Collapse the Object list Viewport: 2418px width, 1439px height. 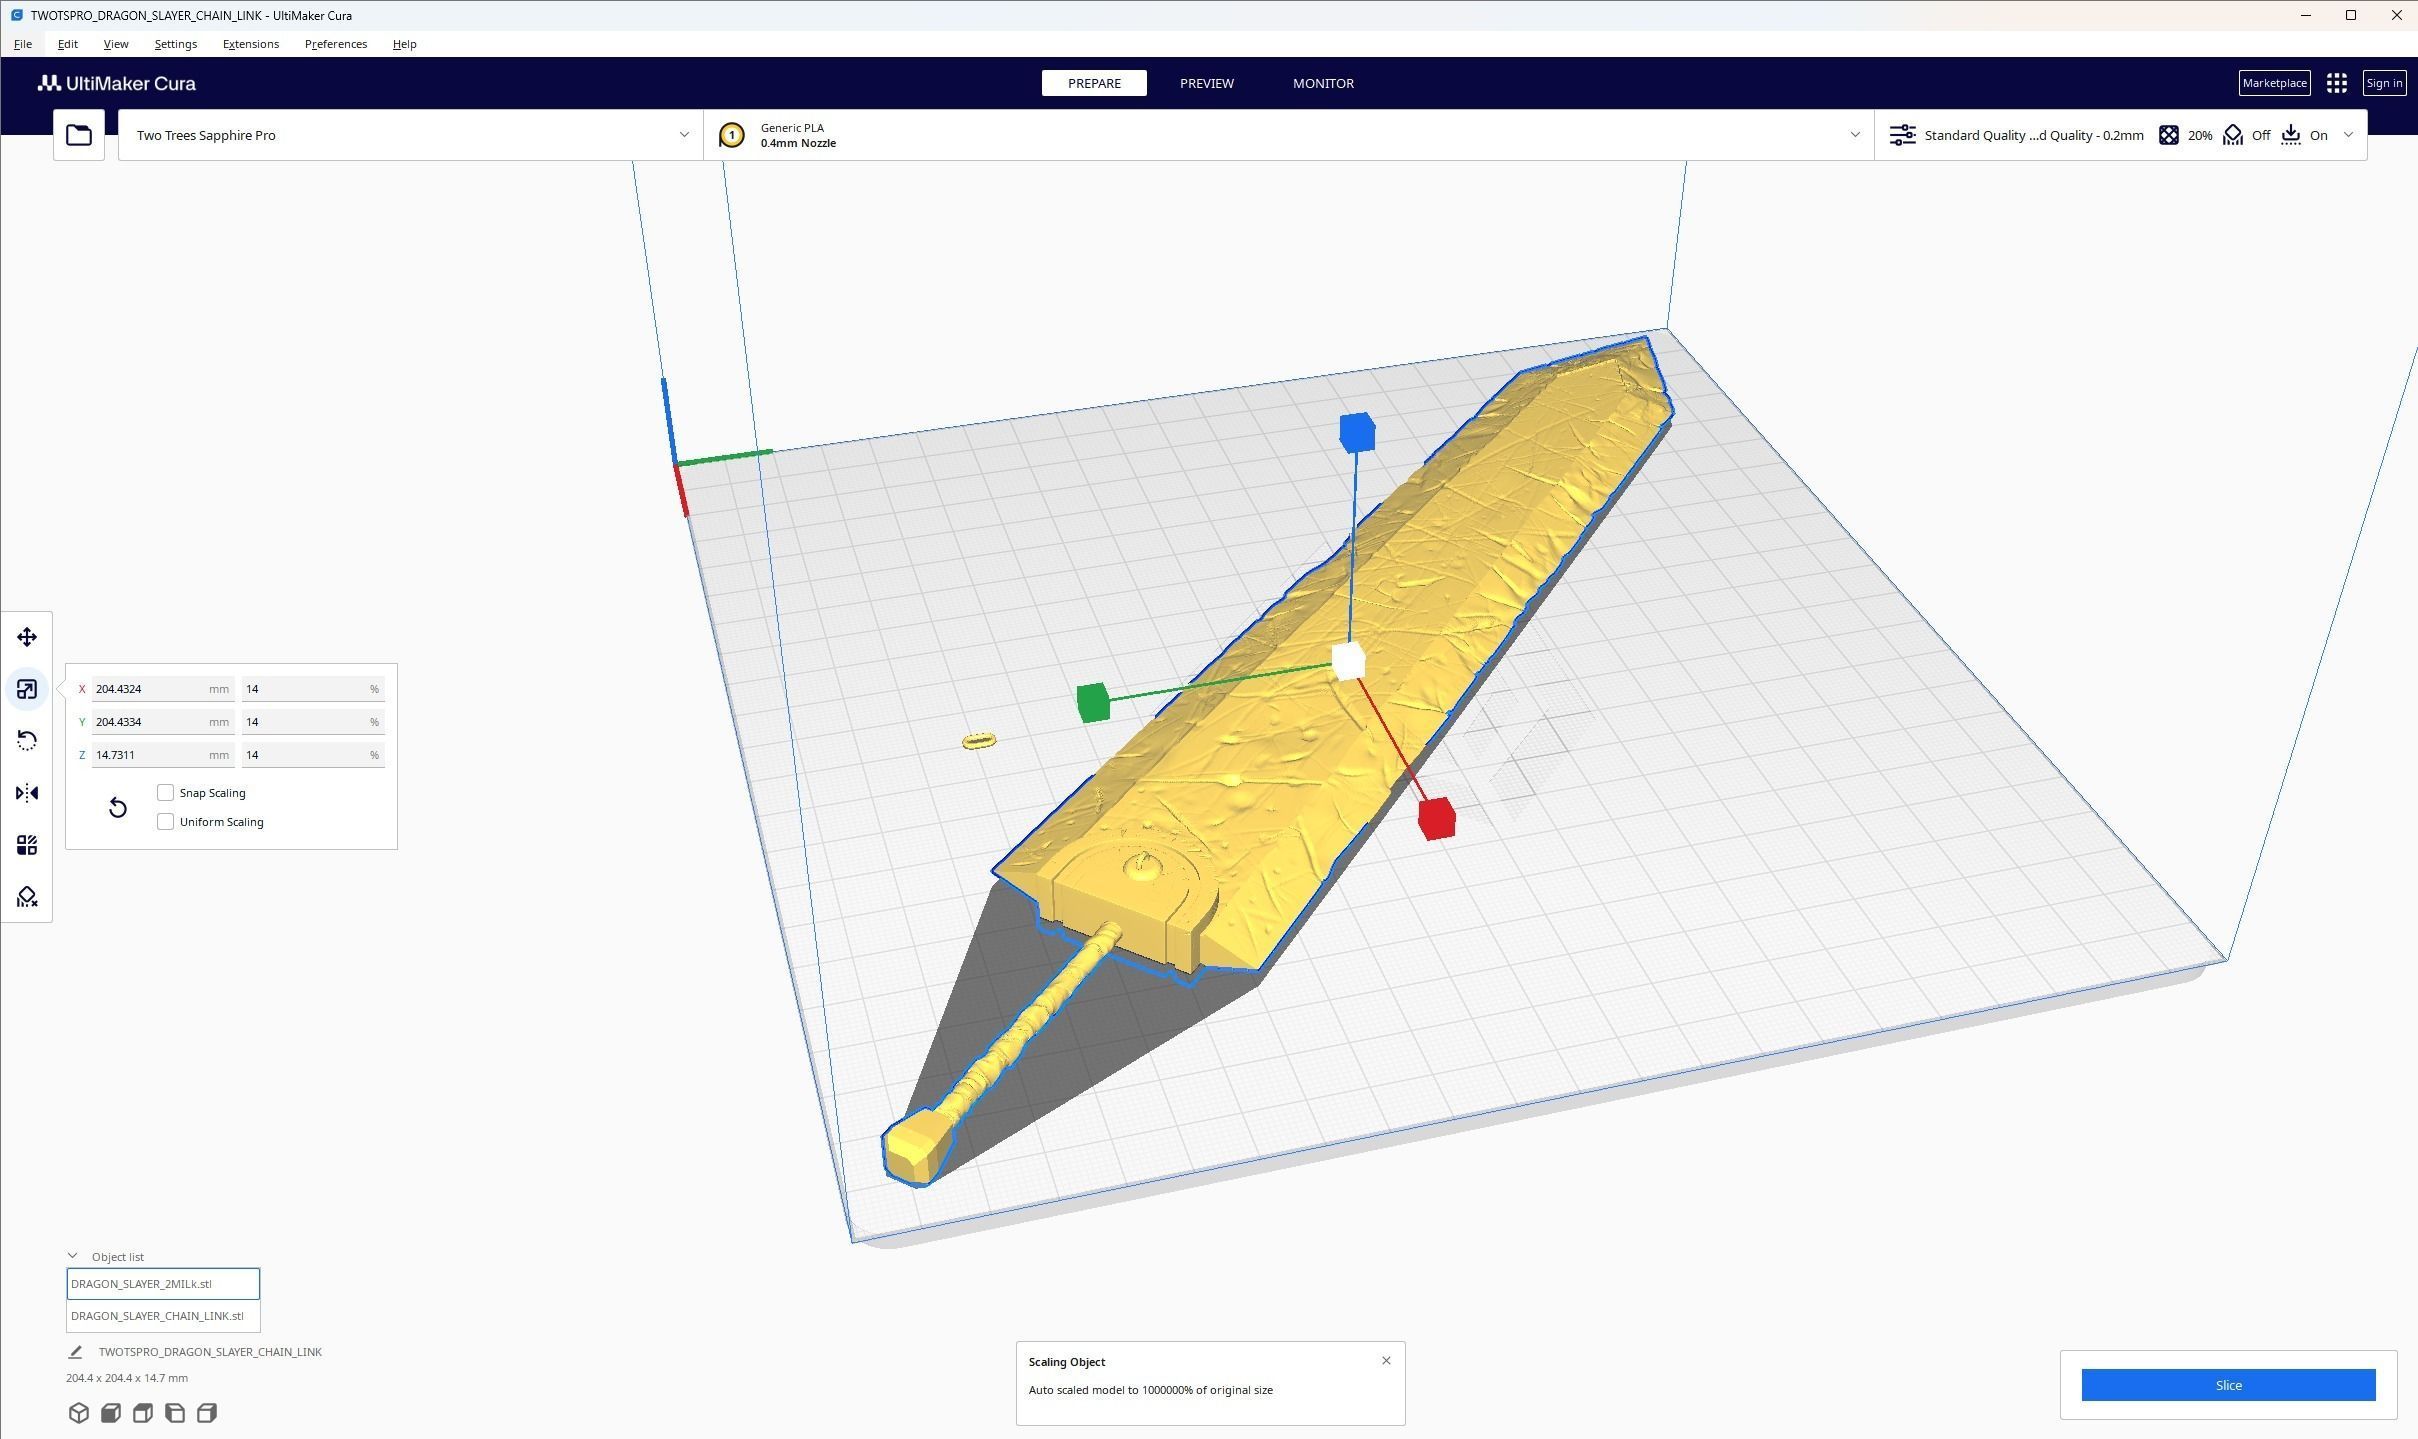tap(72, 1256)
